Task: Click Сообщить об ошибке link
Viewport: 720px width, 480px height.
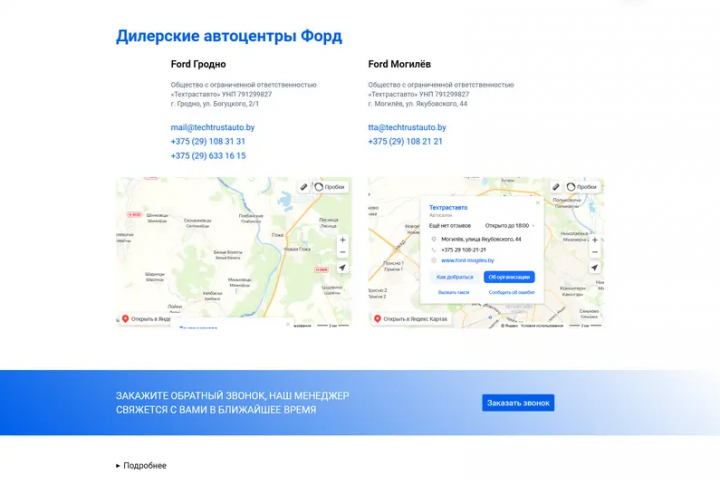Action: coord(512,292)
